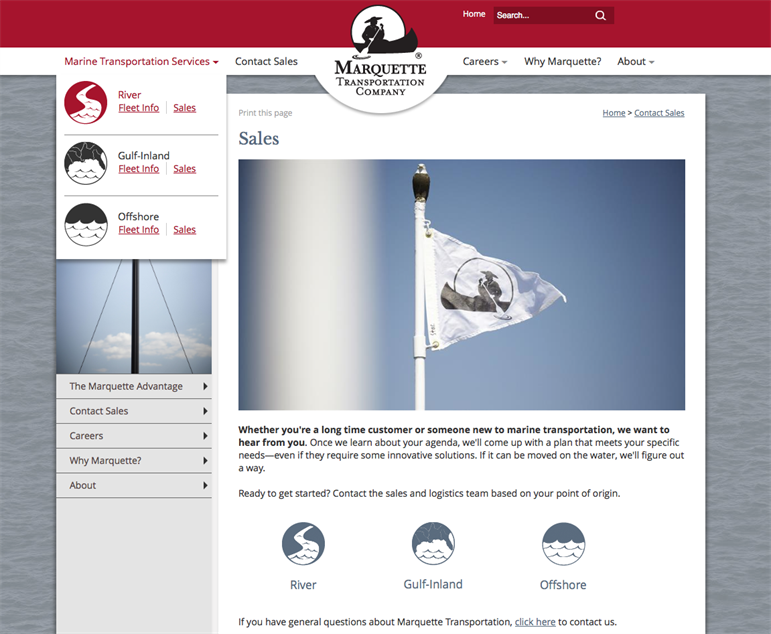Click the Gulf-Inland heading in dropdown menu
This screenshot has width=771, height=634.
pos(144,155)
